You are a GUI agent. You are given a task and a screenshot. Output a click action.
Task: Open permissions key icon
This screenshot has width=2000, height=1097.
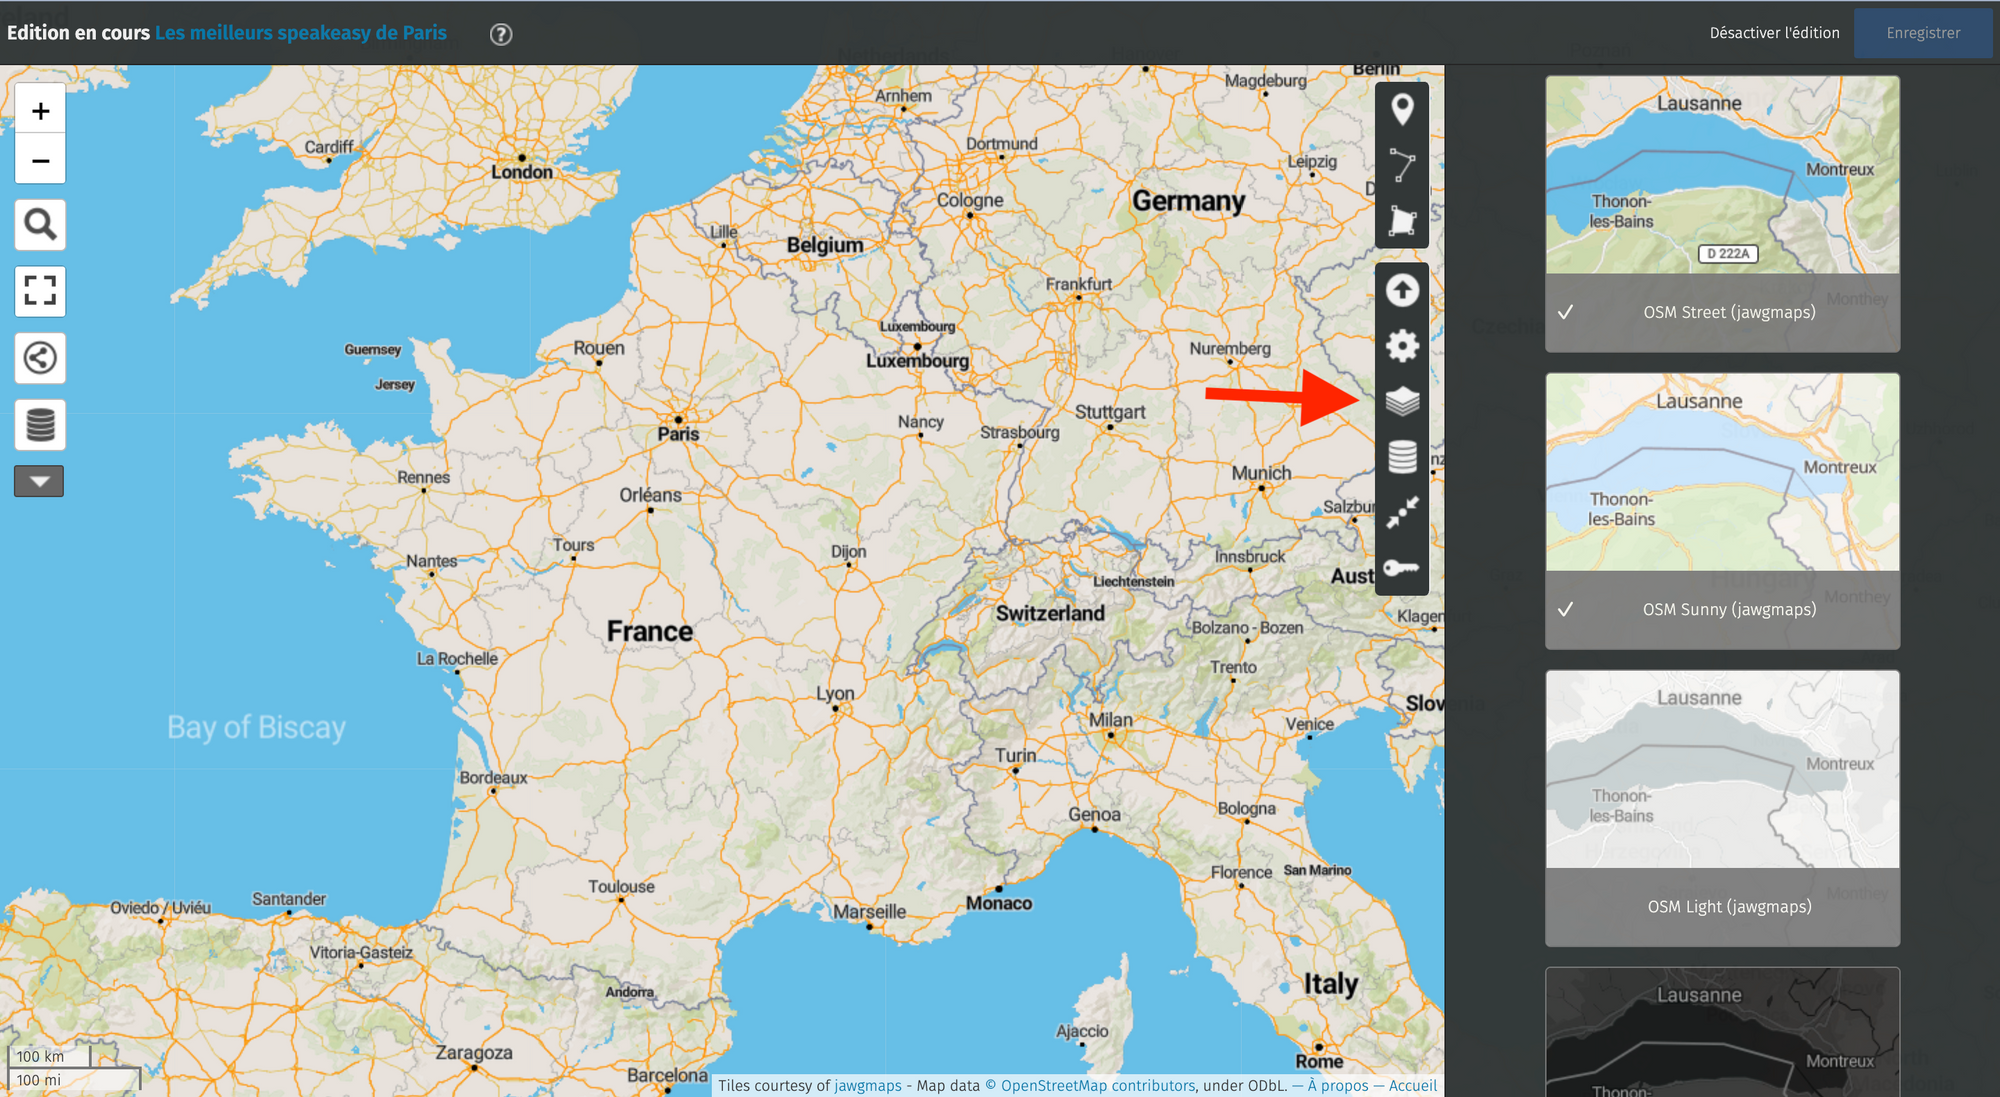tap(1402, 568)
